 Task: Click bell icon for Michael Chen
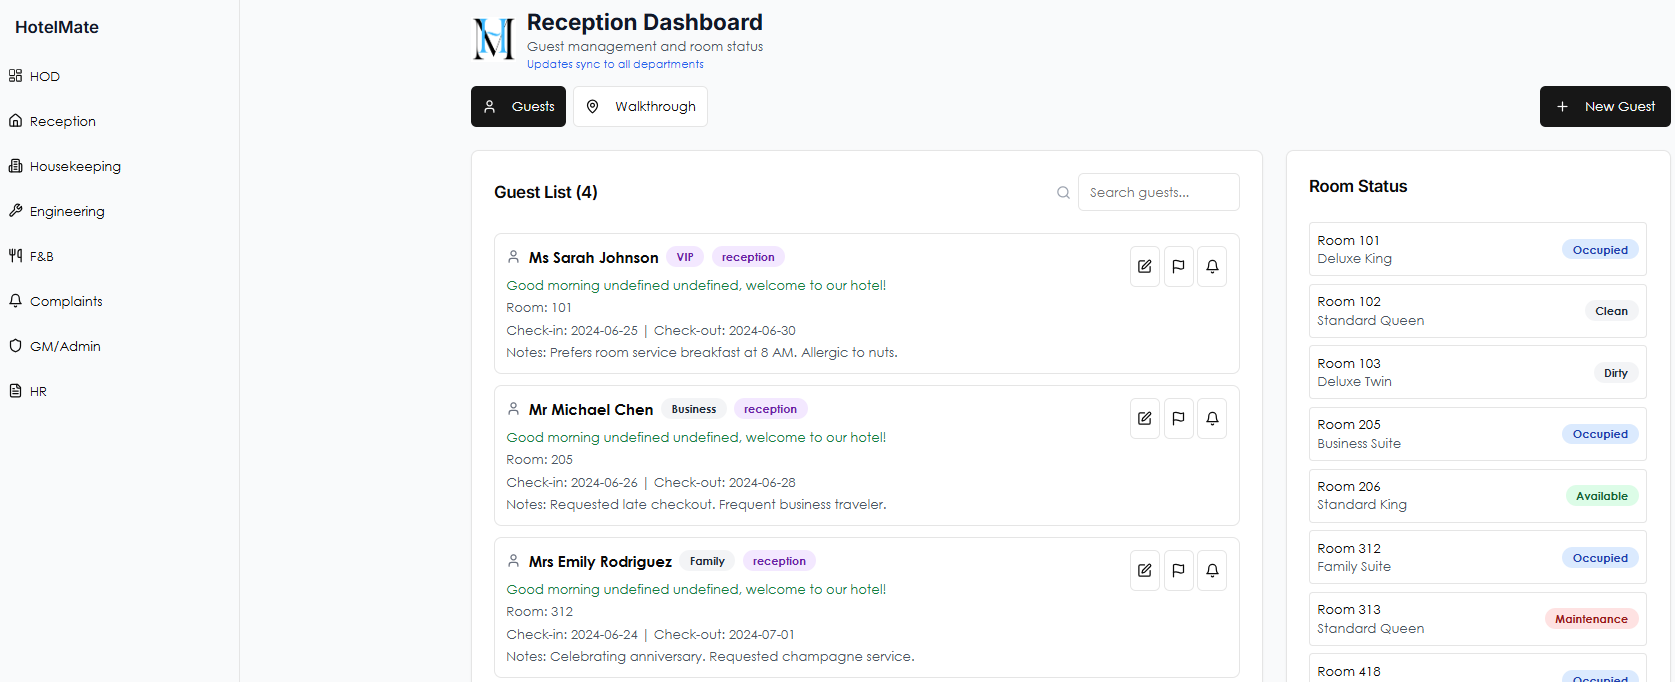point(1212,418)
